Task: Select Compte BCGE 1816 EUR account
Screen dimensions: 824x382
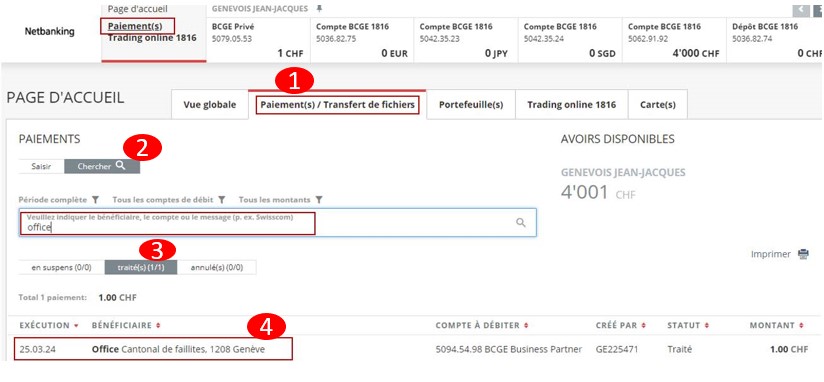Action: pos(363,40)
